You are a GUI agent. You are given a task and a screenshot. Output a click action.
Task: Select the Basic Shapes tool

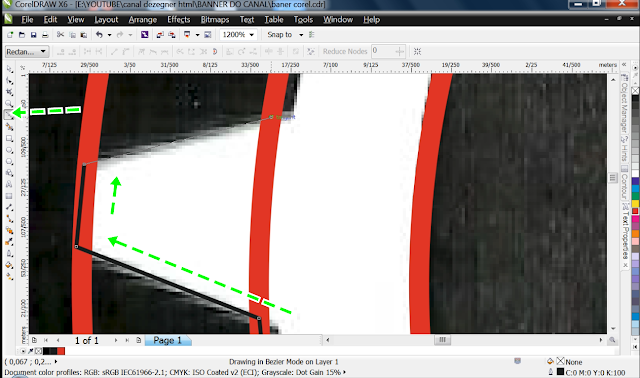tap(9, 173)
